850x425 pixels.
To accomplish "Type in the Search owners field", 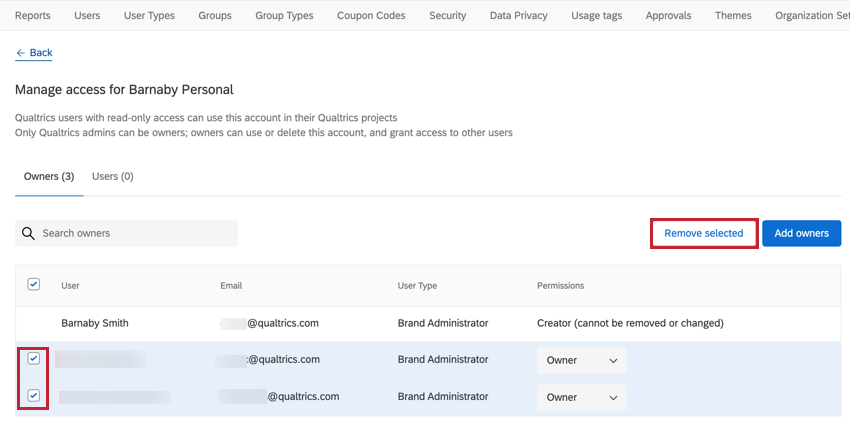I will pos(135,233).
